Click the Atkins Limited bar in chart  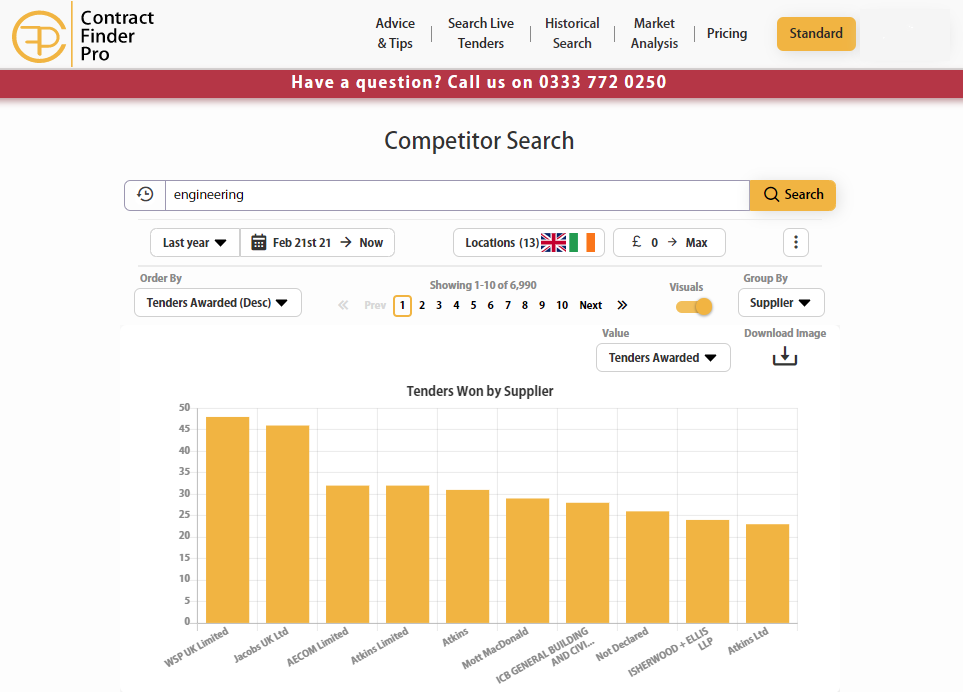(x=408, y=554)
